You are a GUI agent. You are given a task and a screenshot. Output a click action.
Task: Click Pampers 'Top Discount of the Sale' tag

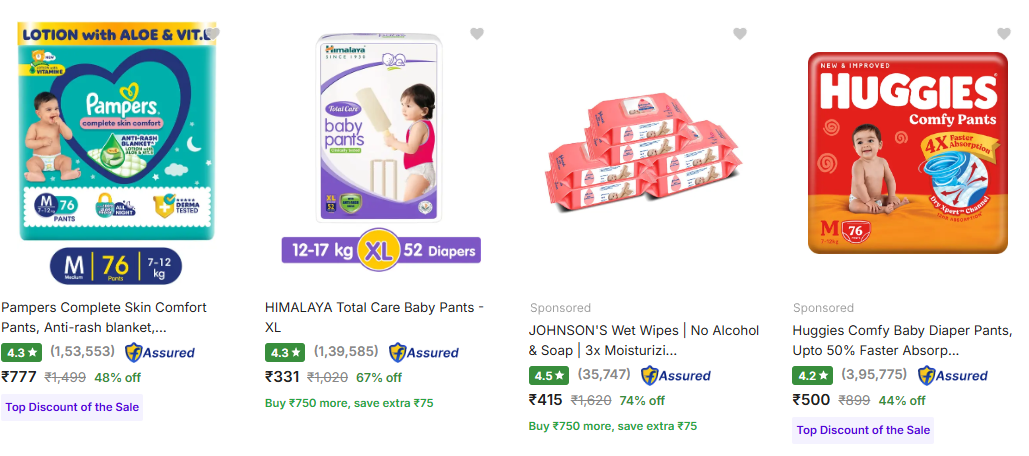point(72,407)
